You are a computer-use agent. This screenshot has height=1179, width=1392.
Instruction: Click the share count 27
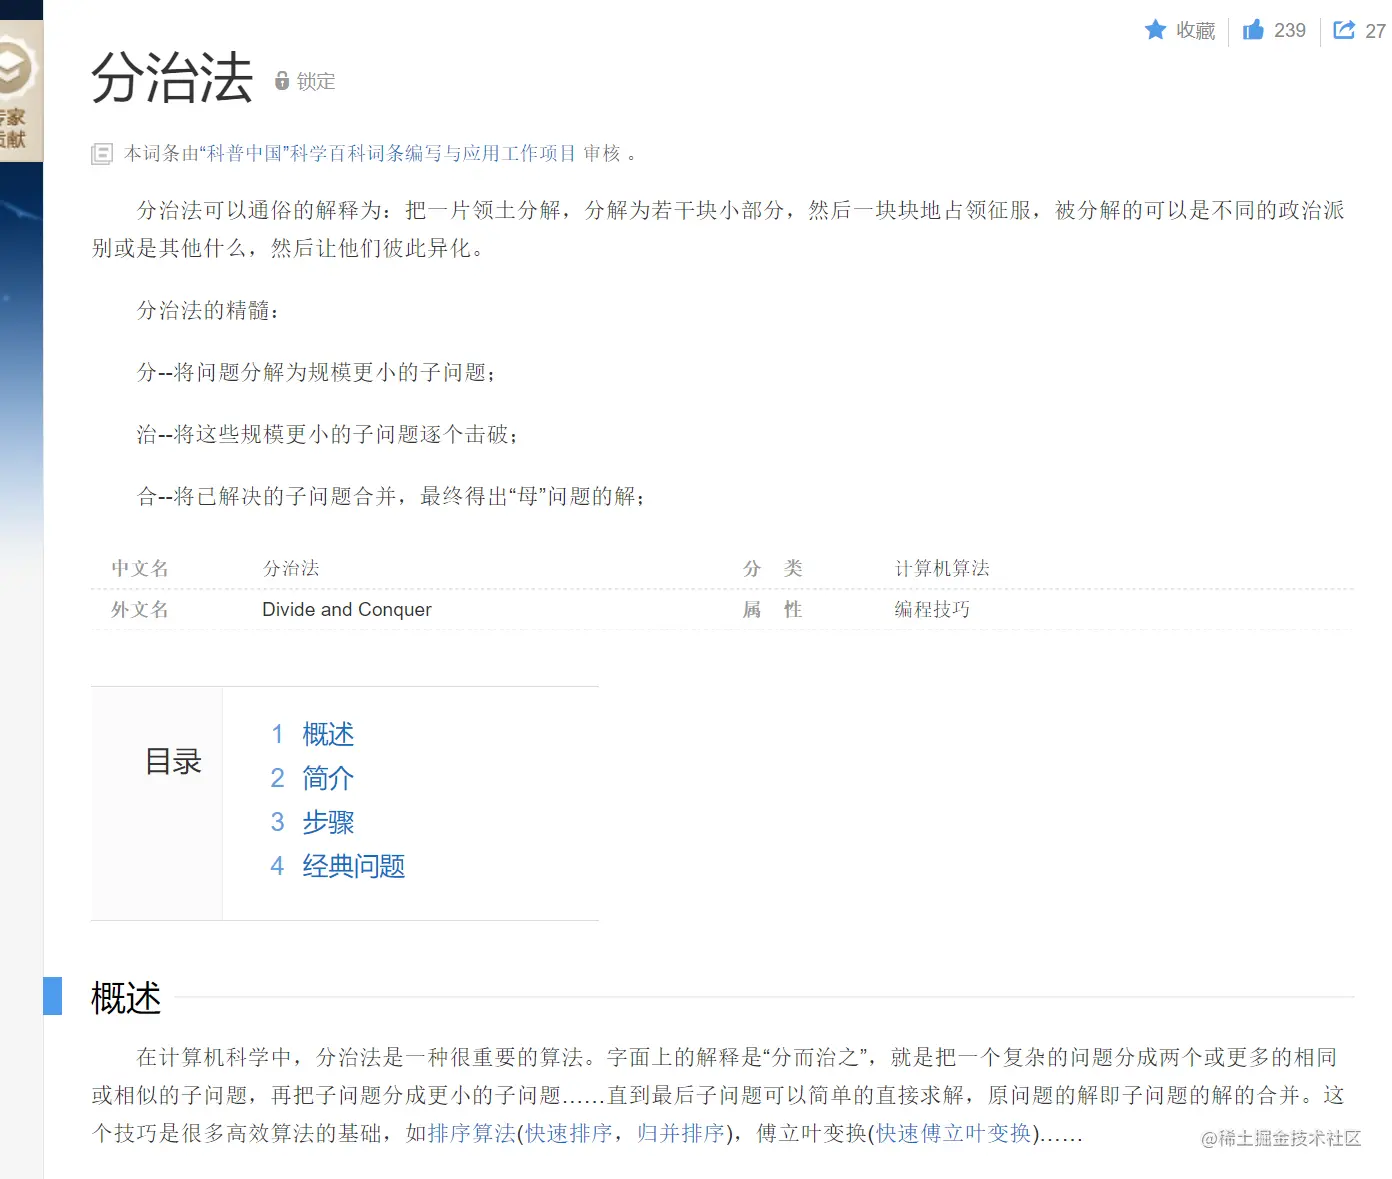tap(1376, 31)
